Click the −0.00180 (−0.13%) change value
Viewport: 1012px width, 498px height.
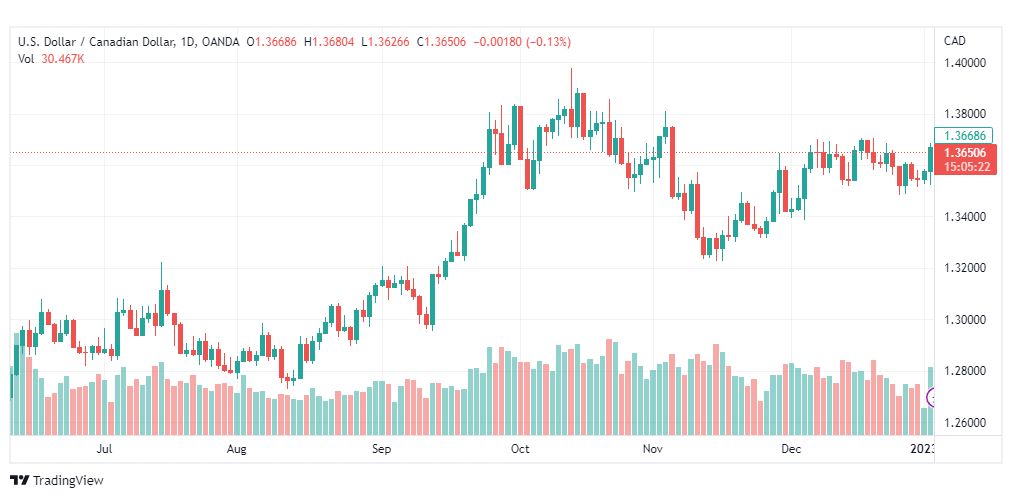coord(522,42)
